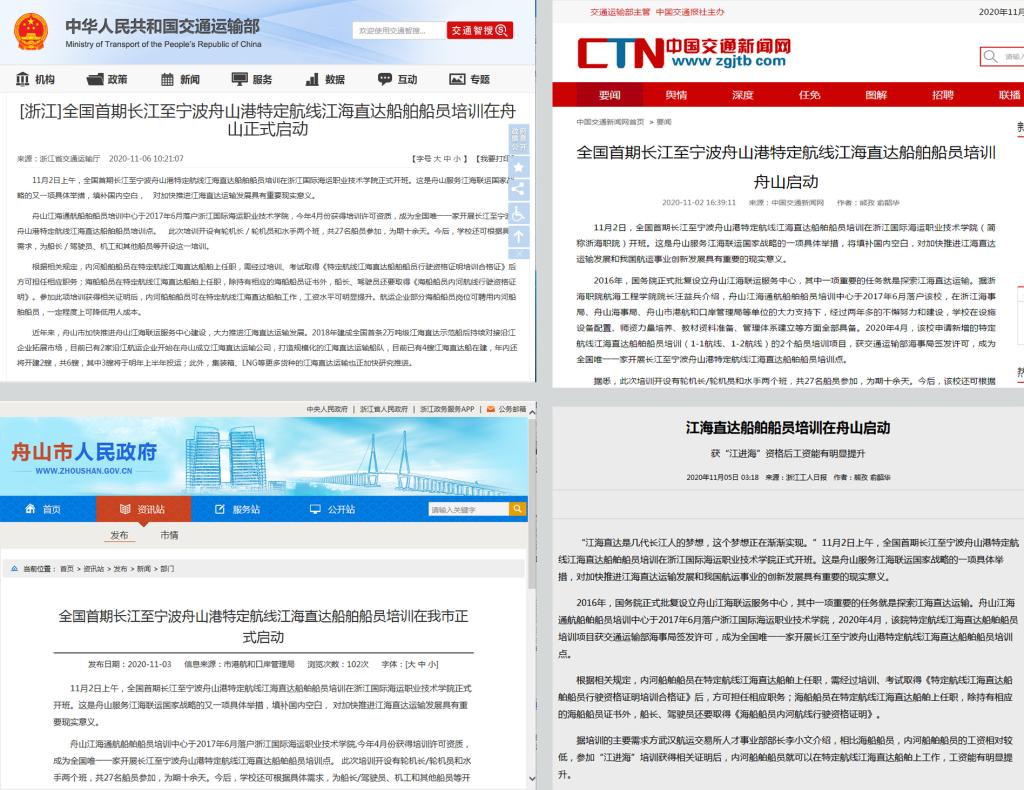Screen dimensions: 1024x790
Task: Click the 市情 sub-tab under 资讯站
Action: (169, 535)
